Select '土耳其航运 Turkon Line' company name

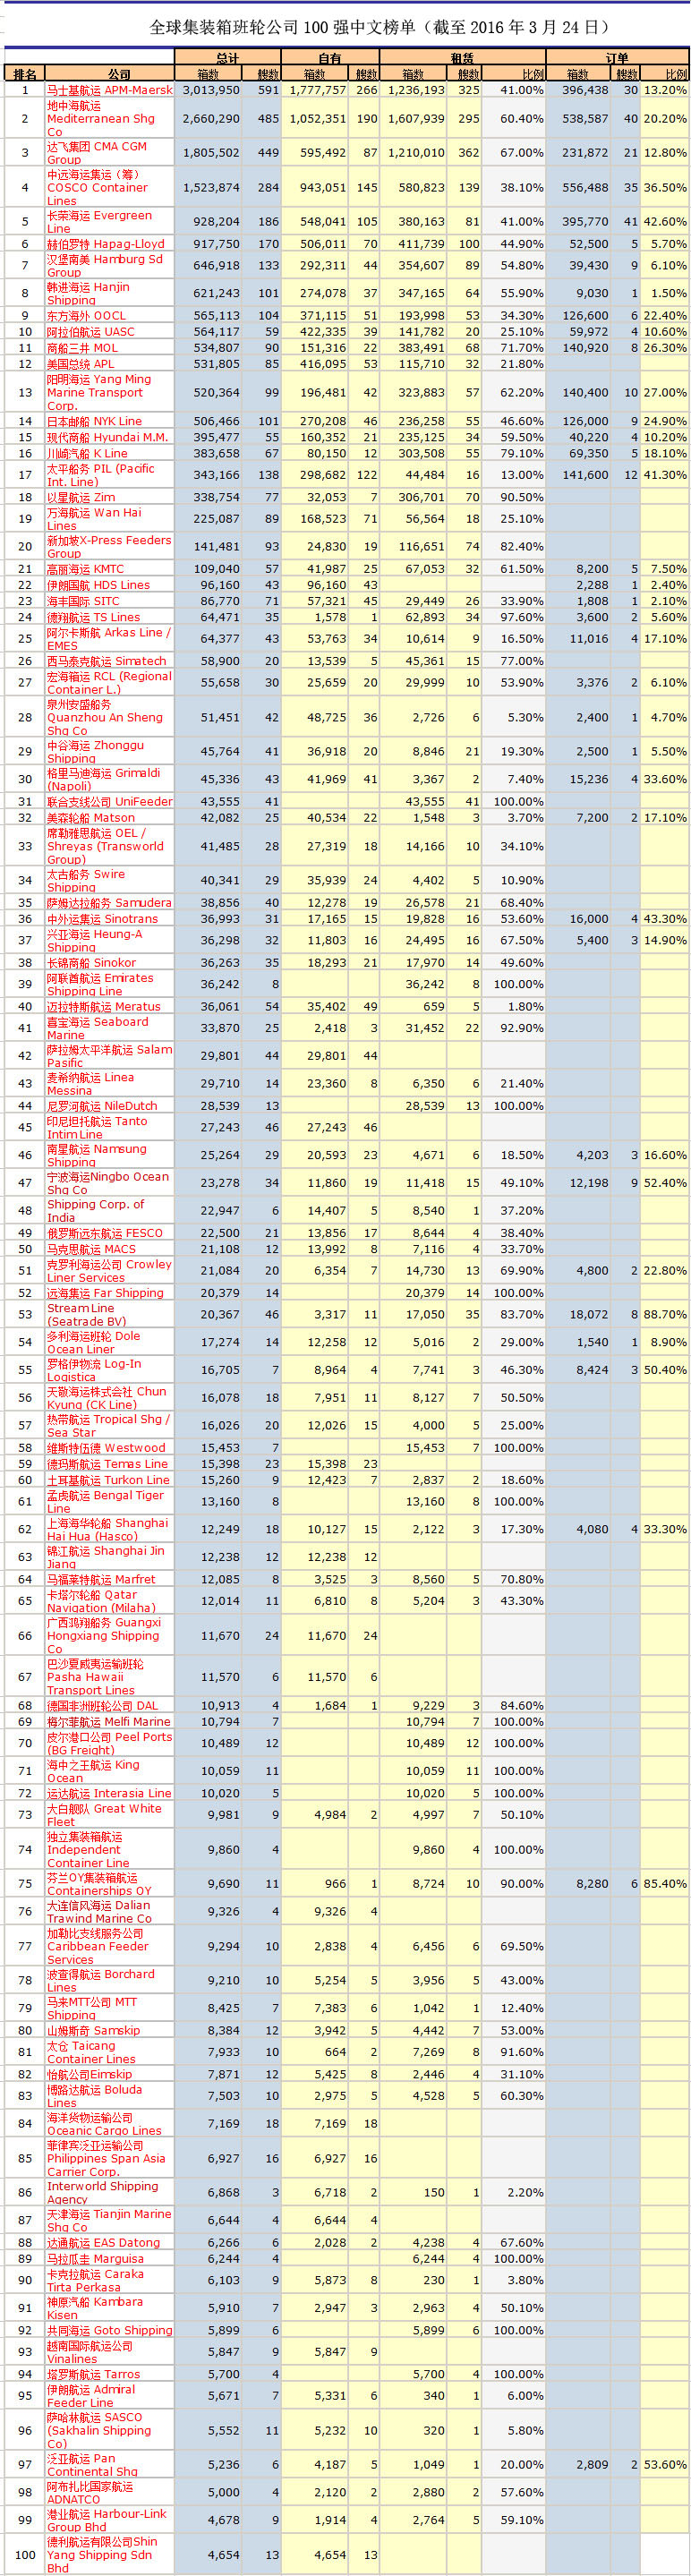[109, 1479]
